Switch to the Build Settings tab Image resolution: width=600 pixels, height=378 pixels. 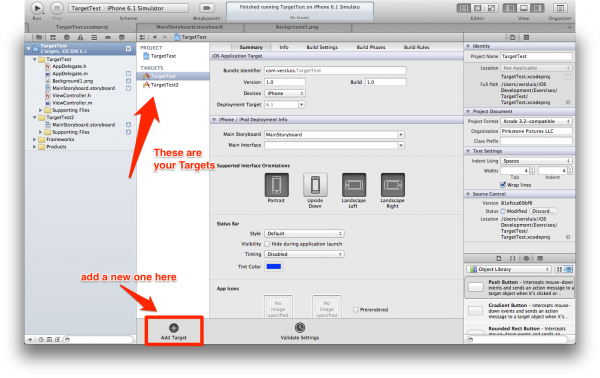322,47
